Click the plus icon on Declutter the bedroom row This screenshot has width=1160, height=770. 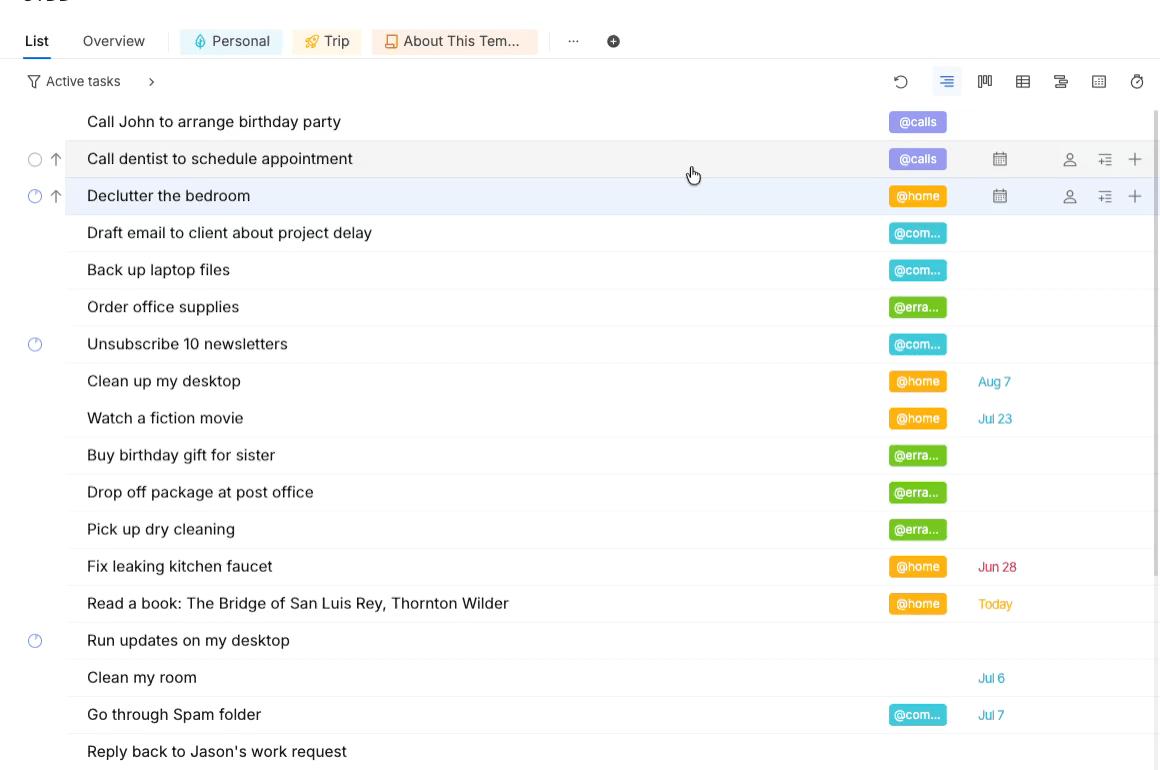1135,196
